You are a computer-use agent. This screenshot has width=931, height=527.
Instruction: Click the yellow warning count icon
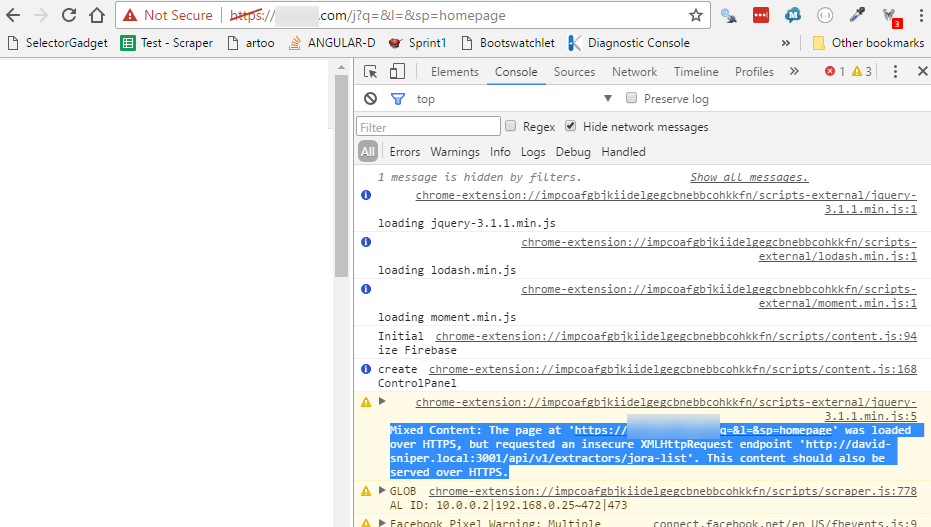[857, 71]
